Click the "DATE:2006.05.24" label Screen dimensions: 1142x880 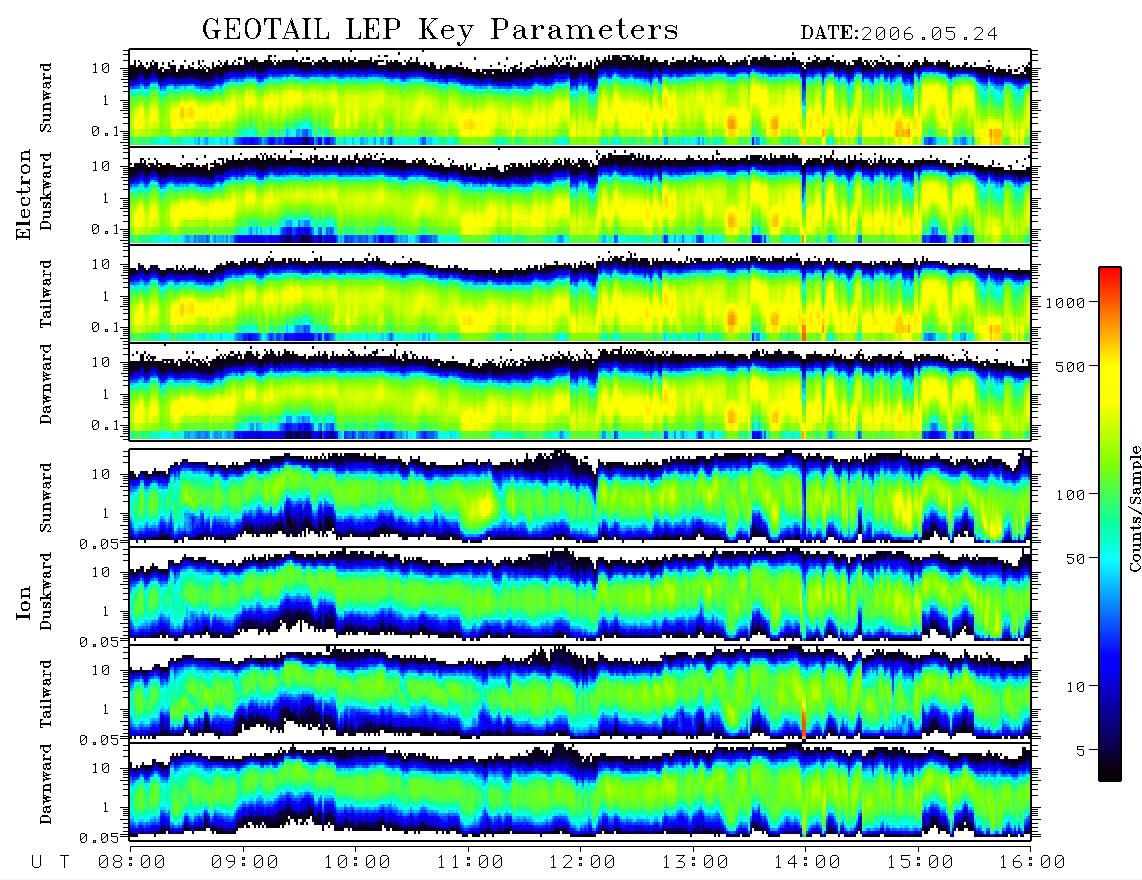[x=899, y=34]
